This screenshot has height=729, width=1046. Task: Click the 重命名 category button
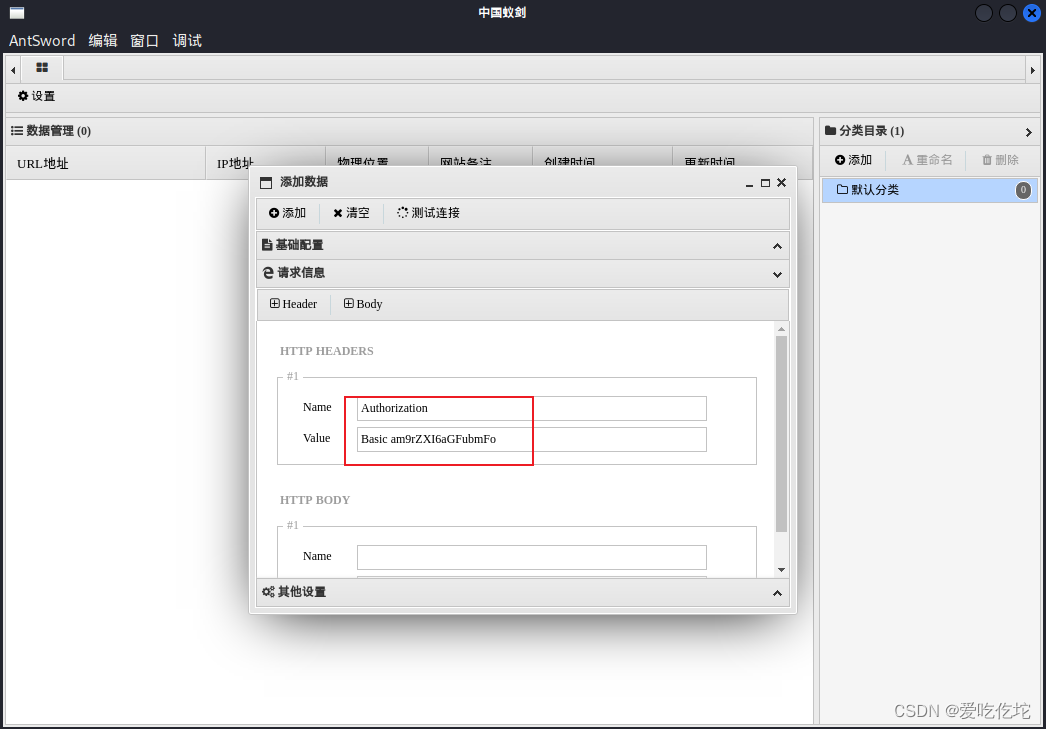click(927, 160)
